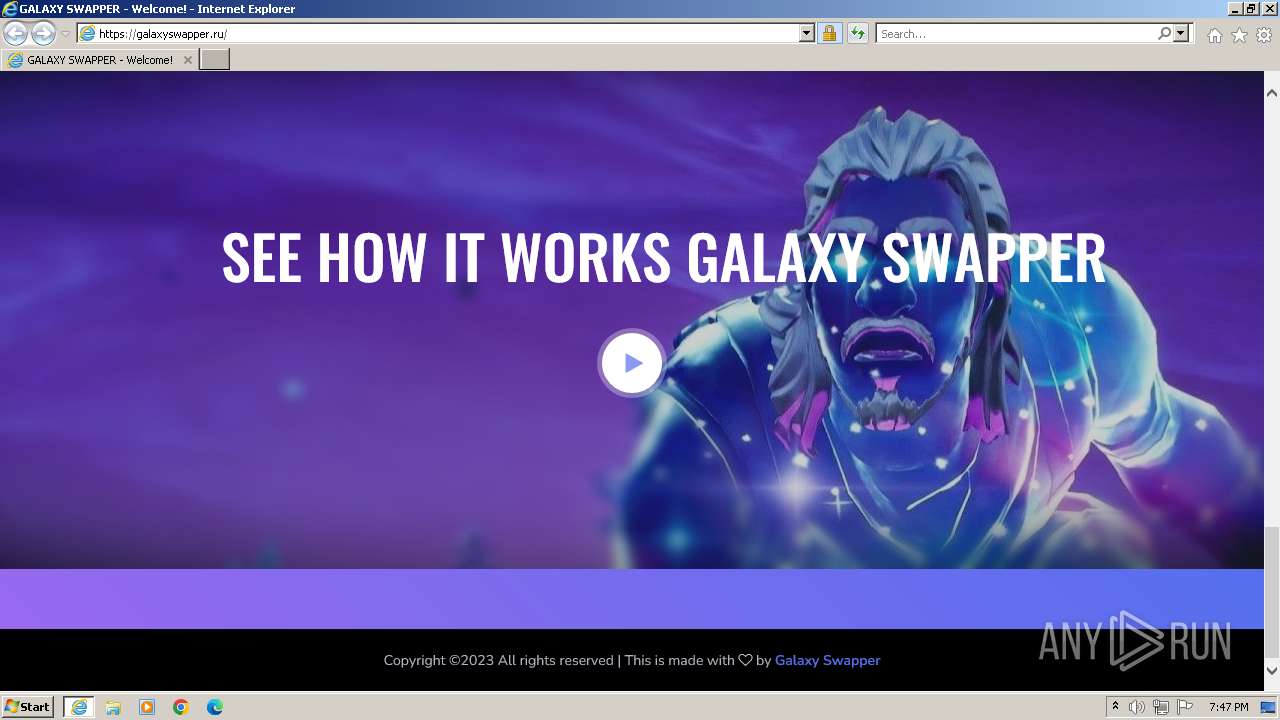Click the taskbar clock showing 7:47 PM

point(1228,707)
